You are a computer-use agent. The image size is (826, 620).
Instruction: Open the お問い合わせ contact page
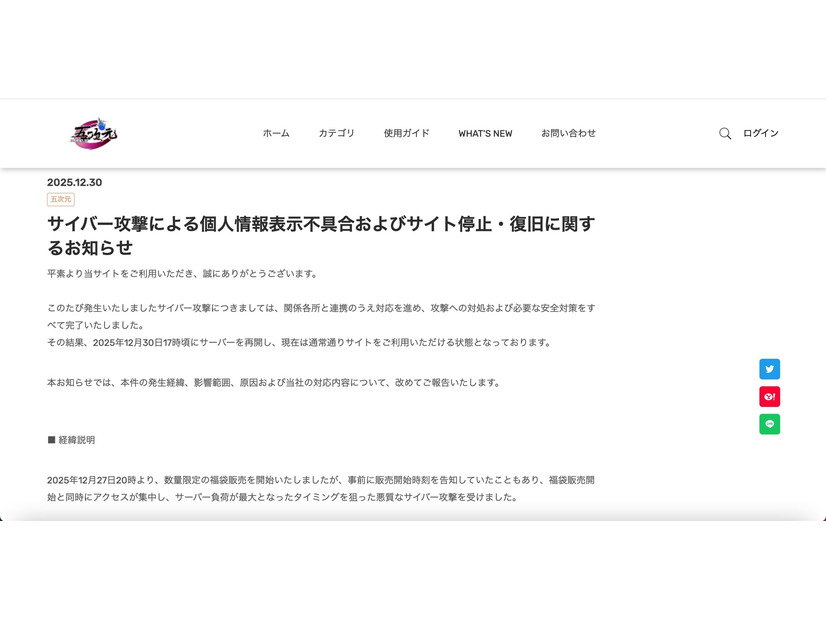coord(567,132)
